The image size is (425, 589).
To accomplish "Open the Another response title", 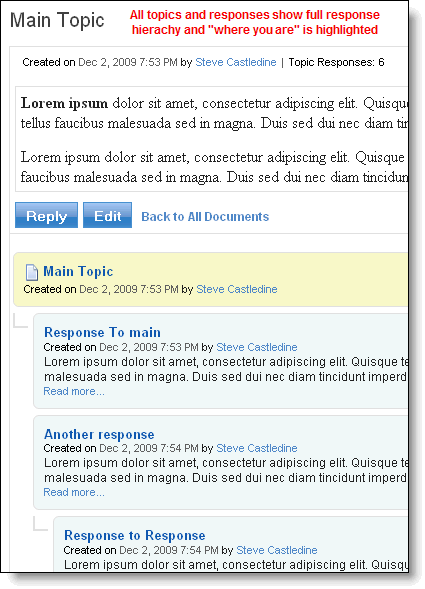I will point(99,434).
